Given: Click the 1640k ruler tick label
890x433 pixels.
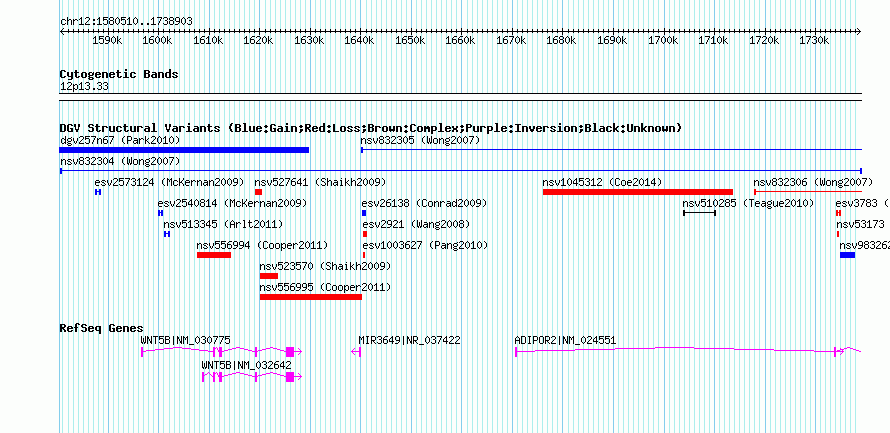Looking at the screenshot, I should click(359, 41).
